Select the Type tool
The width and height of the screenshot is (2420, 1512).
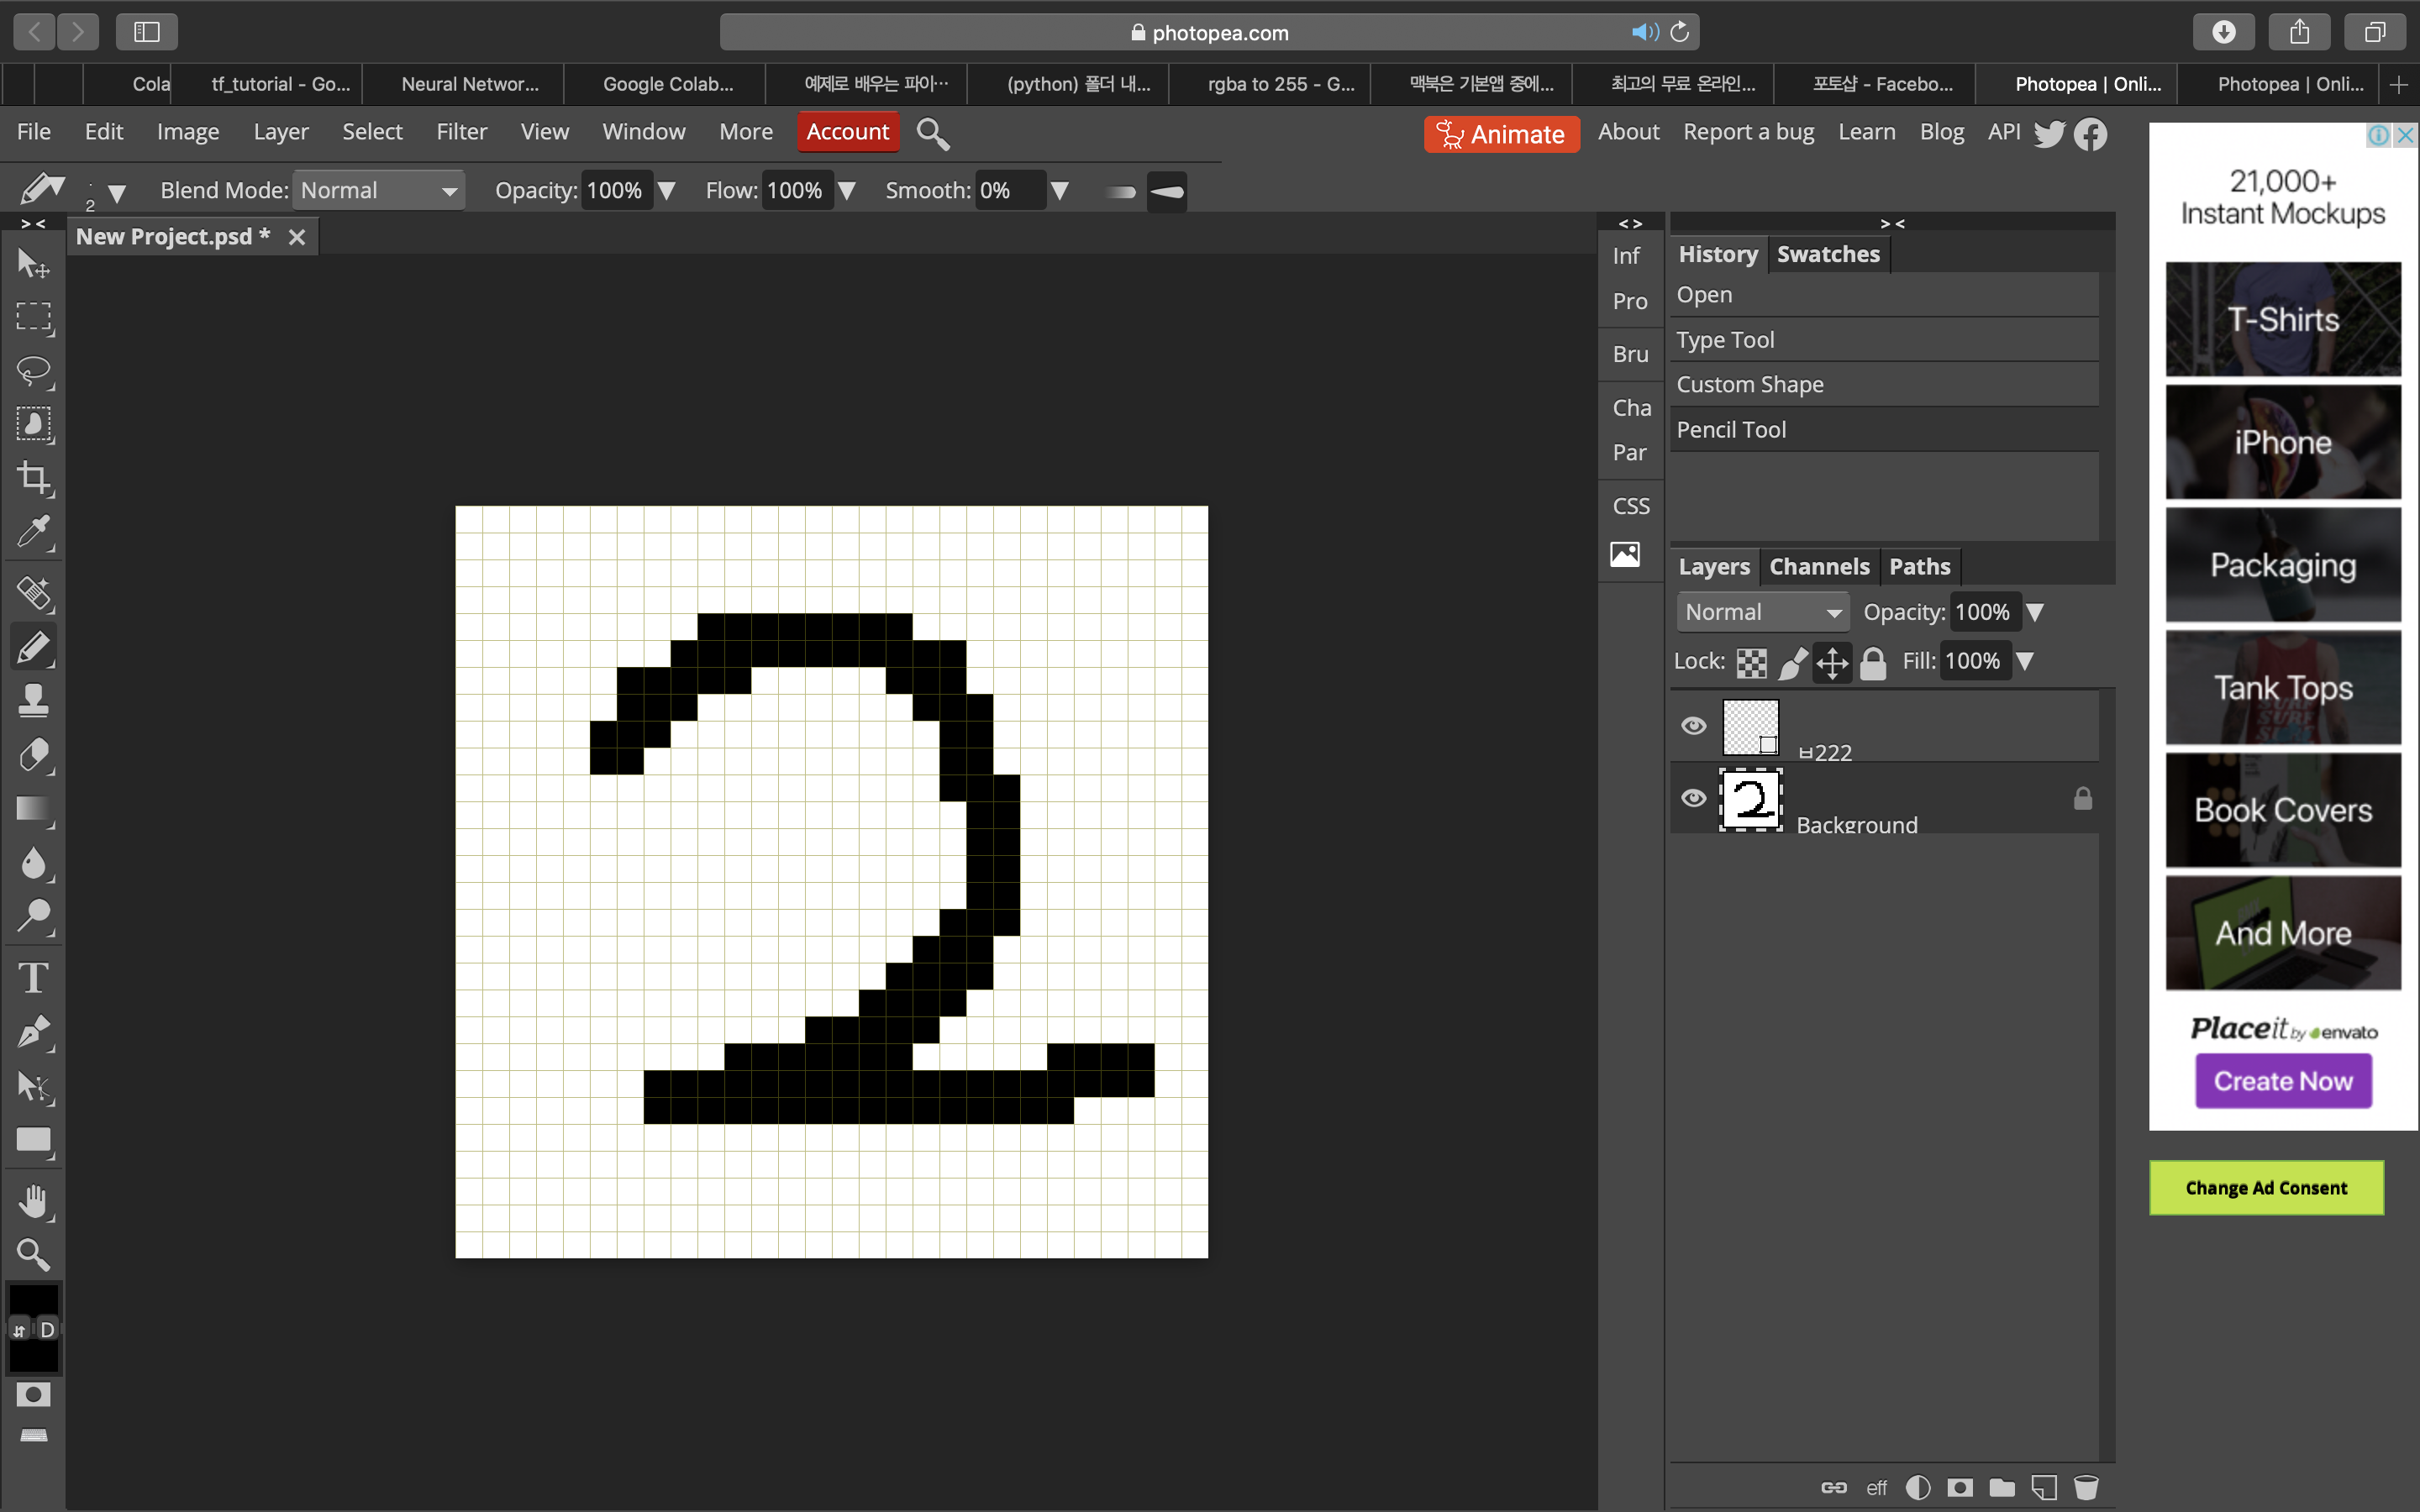click(x=33, y=977)
